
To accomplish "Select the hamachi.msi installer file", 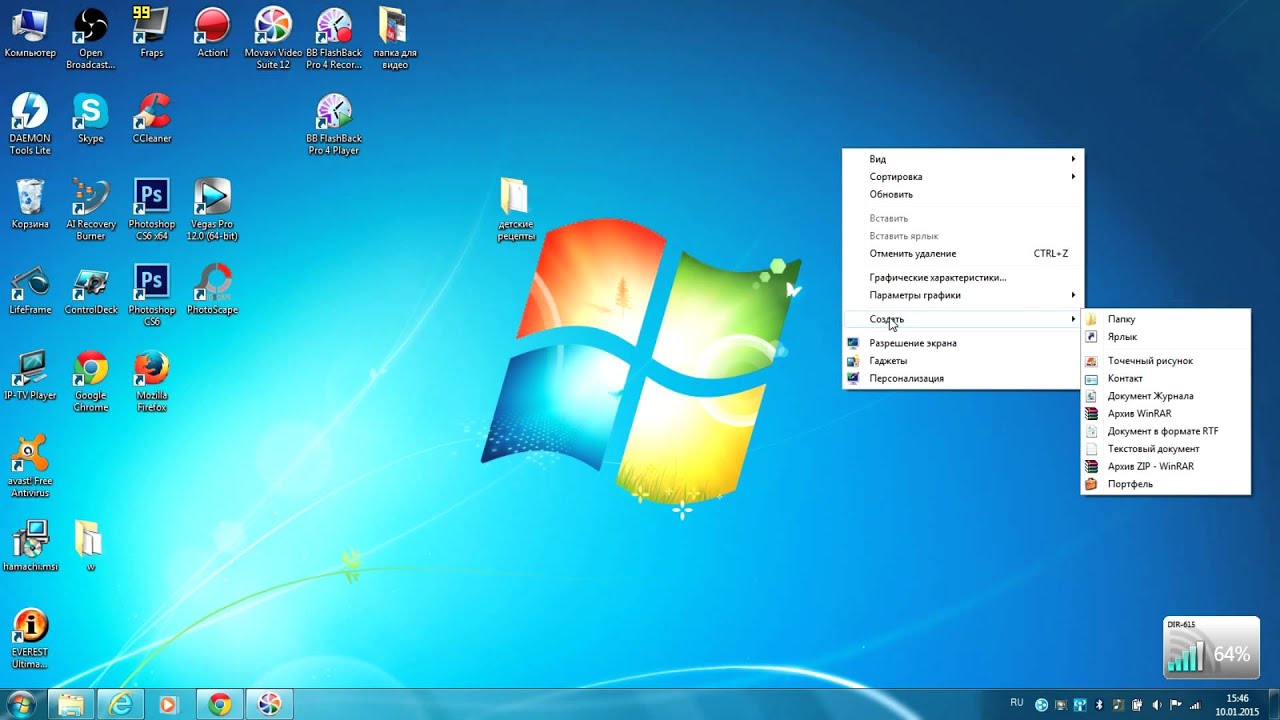I will point(30,546).
